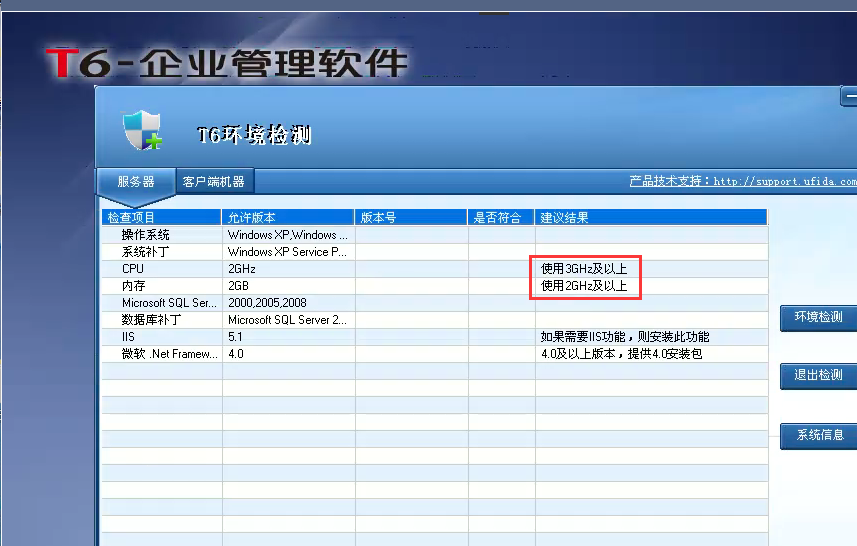Select the 操作系统 row
857x546 pixels.
click(435, 235)
